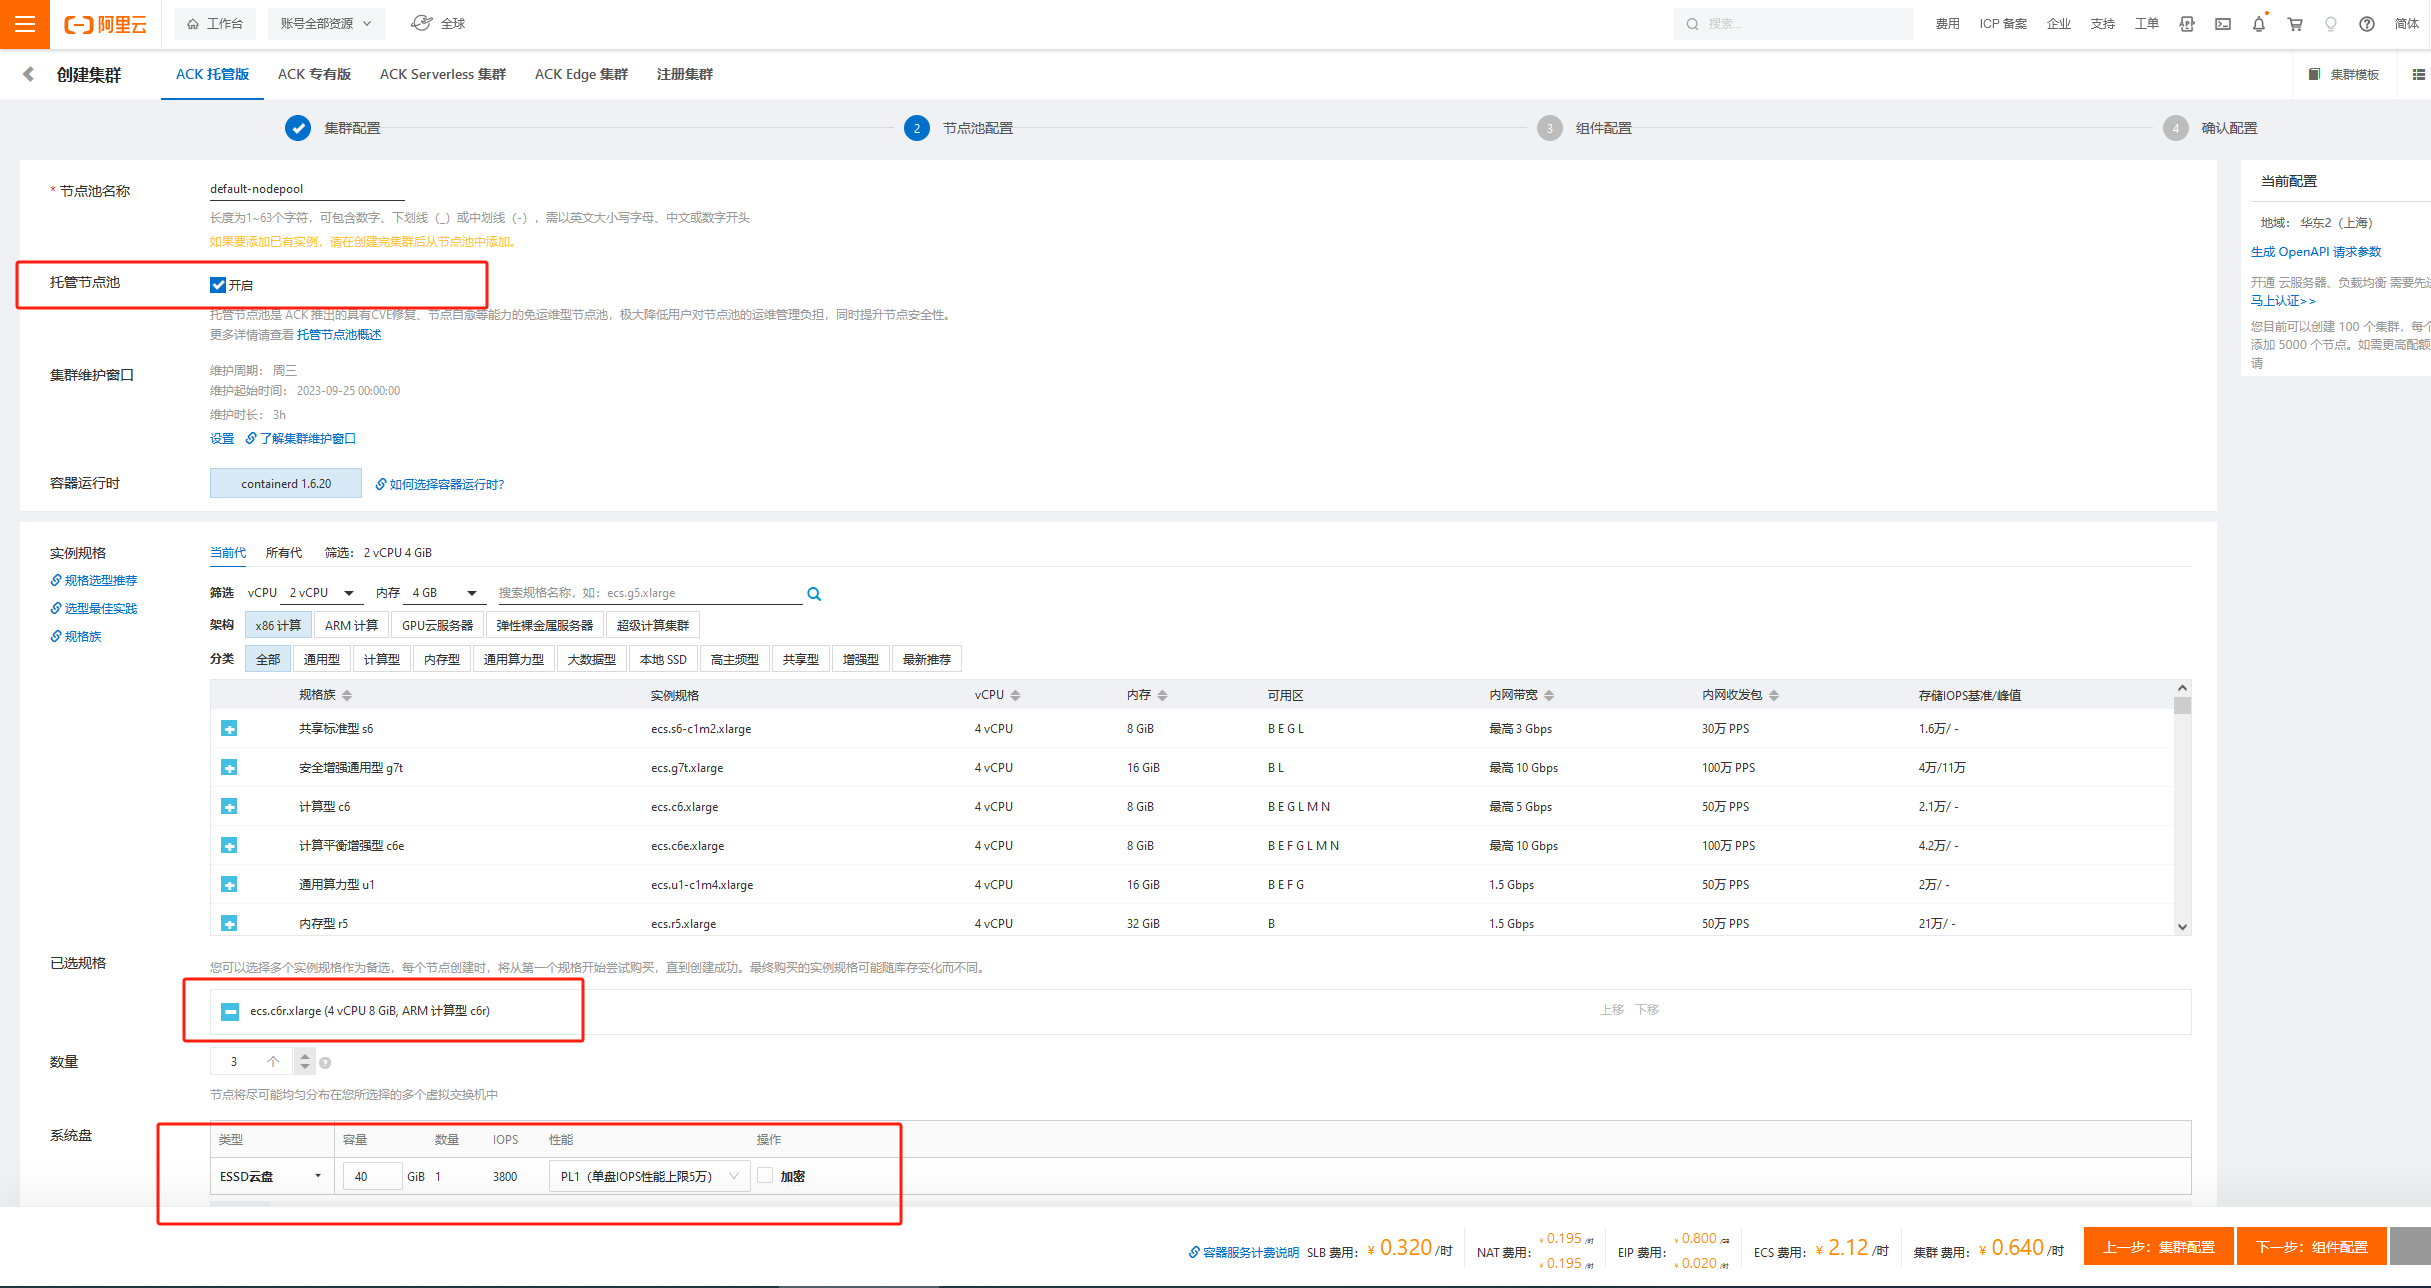This screenshot has width=2431, height=1288.
Task: Open the 工作台 workbench button
Action: click(x=215, y=24)
